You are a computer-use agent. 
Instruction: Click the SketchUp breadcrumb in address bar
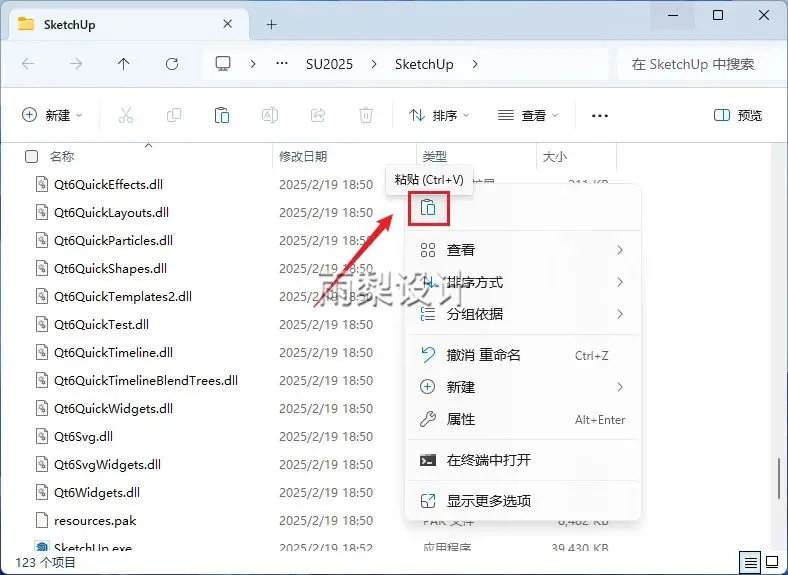point(424,64)
